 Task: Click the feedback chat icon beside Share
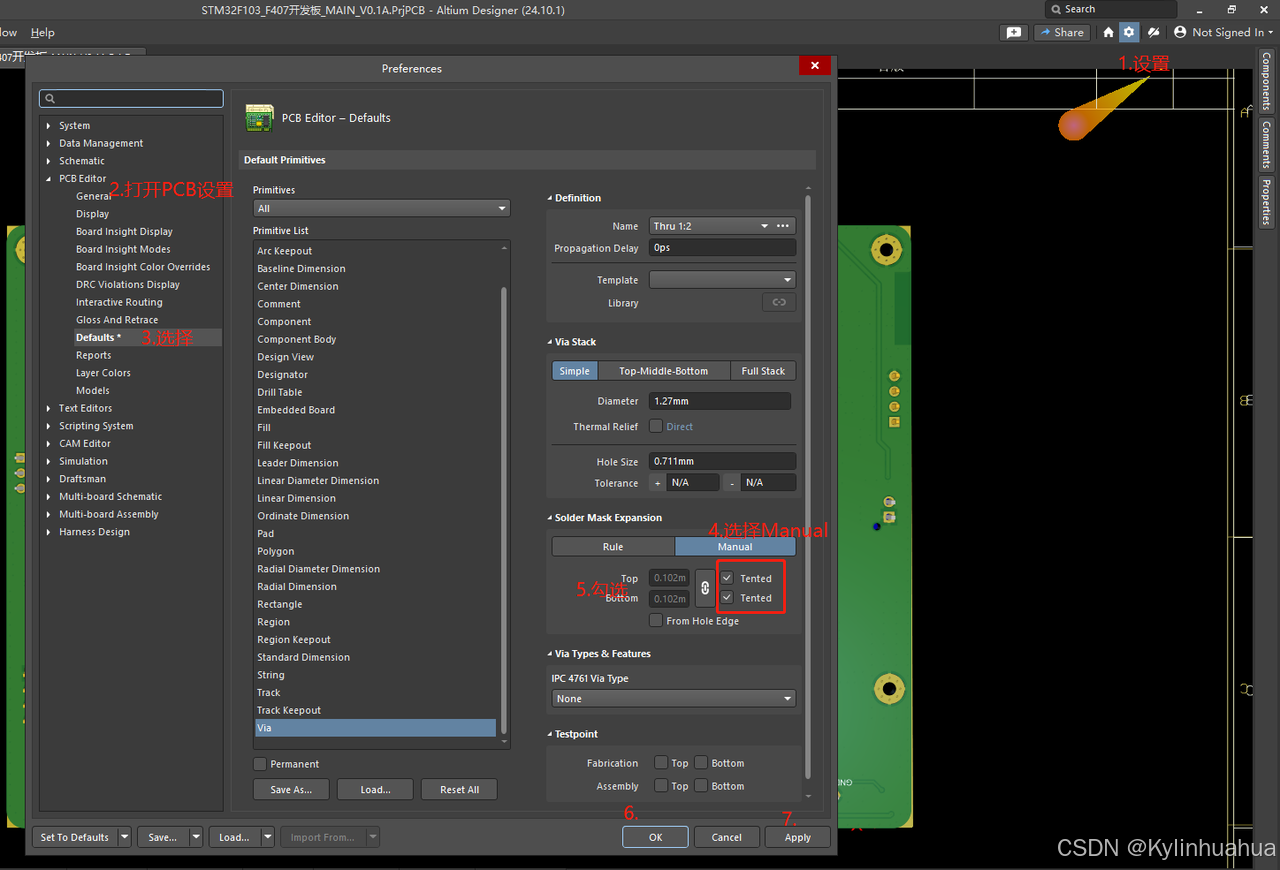coord(1014,32)
